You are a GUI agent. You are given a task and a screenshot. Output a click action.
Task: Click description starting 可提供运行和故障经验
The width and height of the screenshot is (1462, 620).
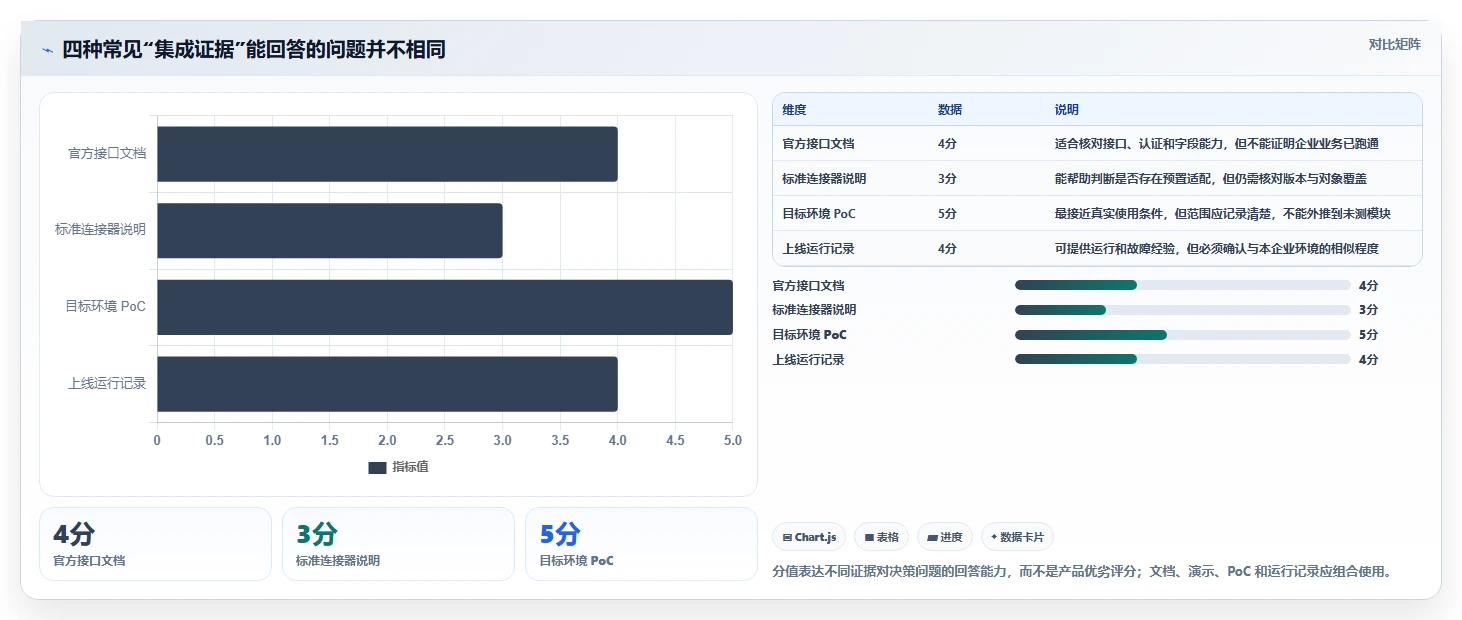(x=1216, y=249)
